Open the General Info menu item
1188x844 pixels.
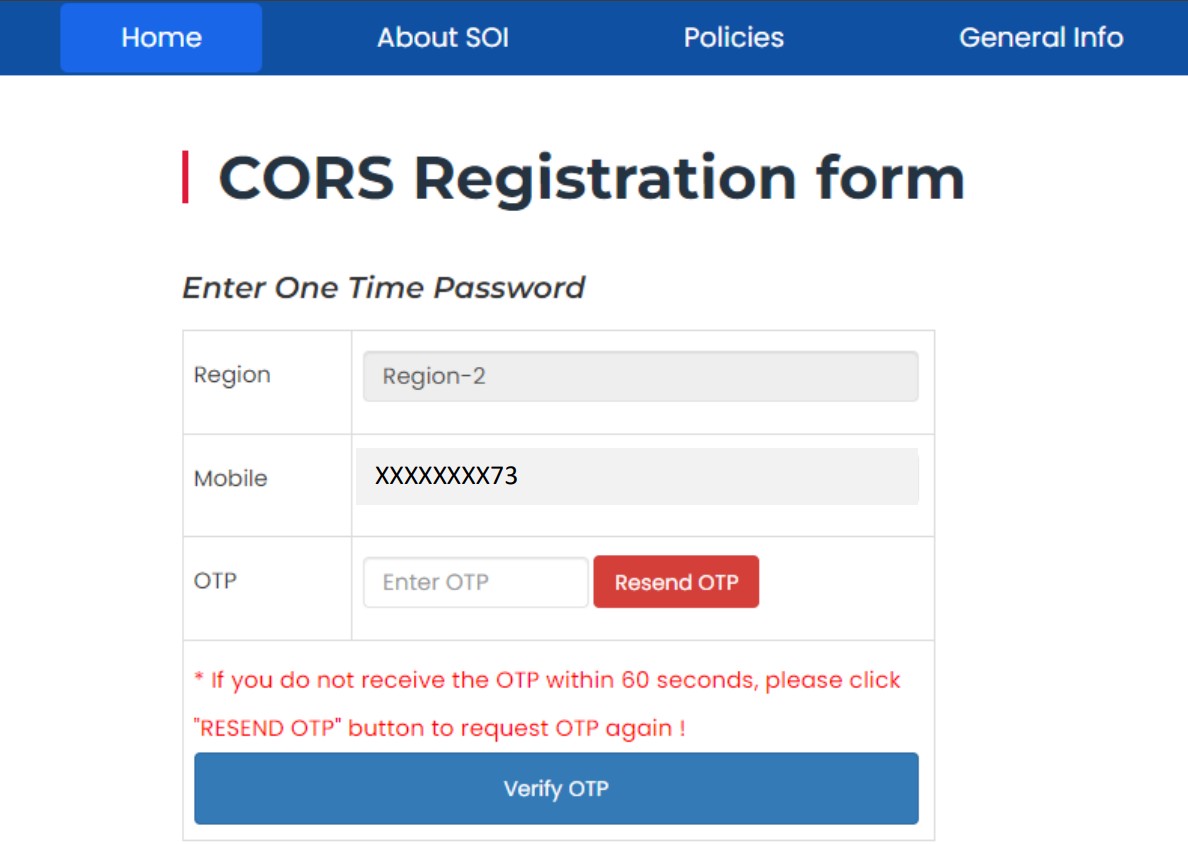tap(1041, 37)
